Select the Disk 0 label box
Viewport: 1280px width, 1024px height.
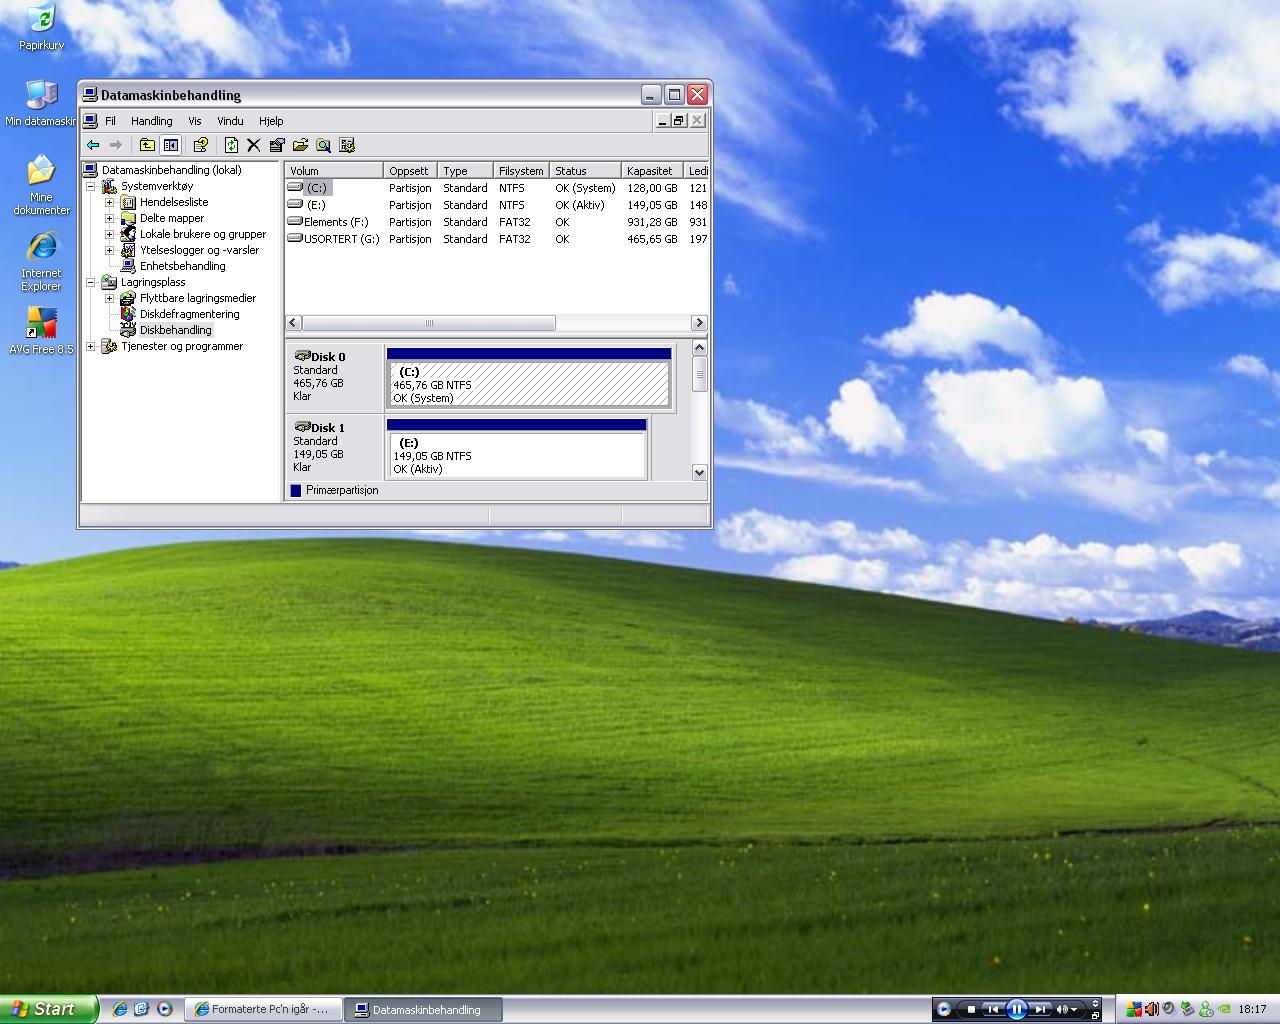(x=334, y=378)
